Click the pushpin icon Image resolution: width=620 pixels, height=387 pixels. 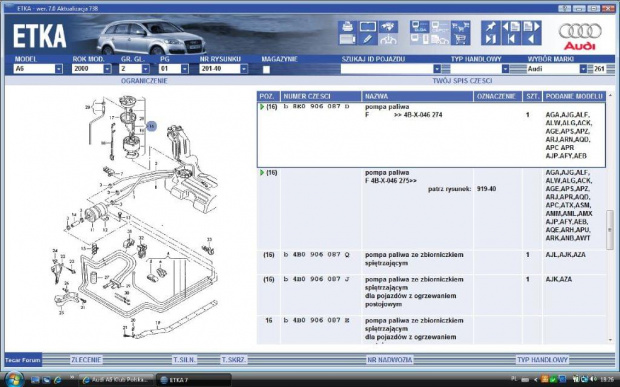pos(491,27)
